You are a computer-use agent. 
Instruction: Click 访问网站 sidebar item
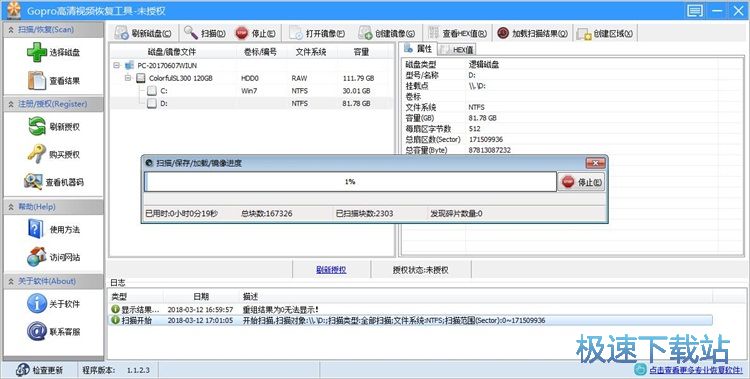point(54,257)
